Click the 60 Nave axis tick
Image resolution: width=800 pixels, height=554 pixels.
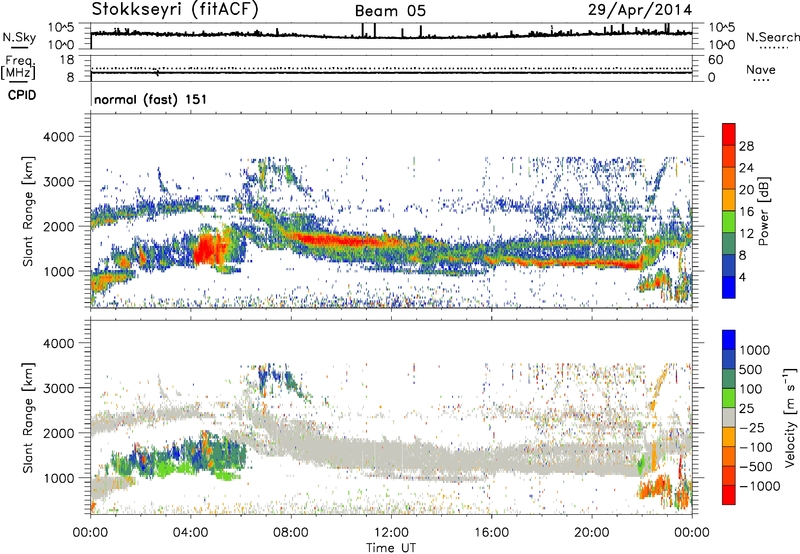coord(715,59)
